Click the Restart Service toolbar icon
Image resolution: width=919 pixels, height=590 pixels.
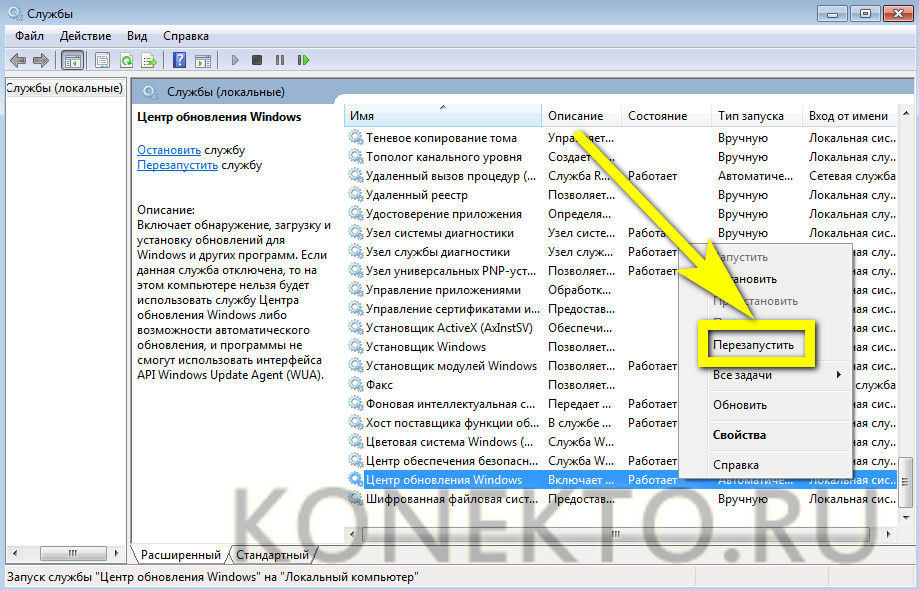[x=303, y=60]
